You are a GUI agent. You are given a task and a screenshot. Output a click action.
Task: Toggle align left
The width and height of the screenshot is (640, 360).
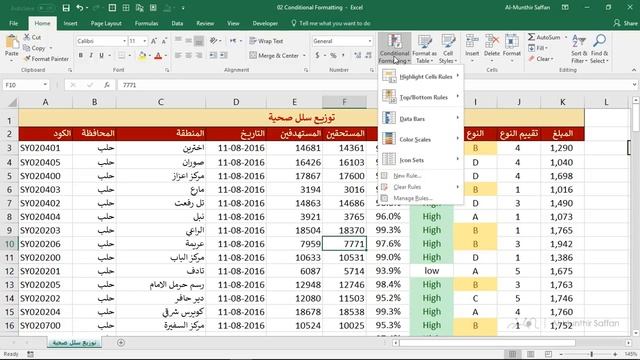[x=178, y=56]
